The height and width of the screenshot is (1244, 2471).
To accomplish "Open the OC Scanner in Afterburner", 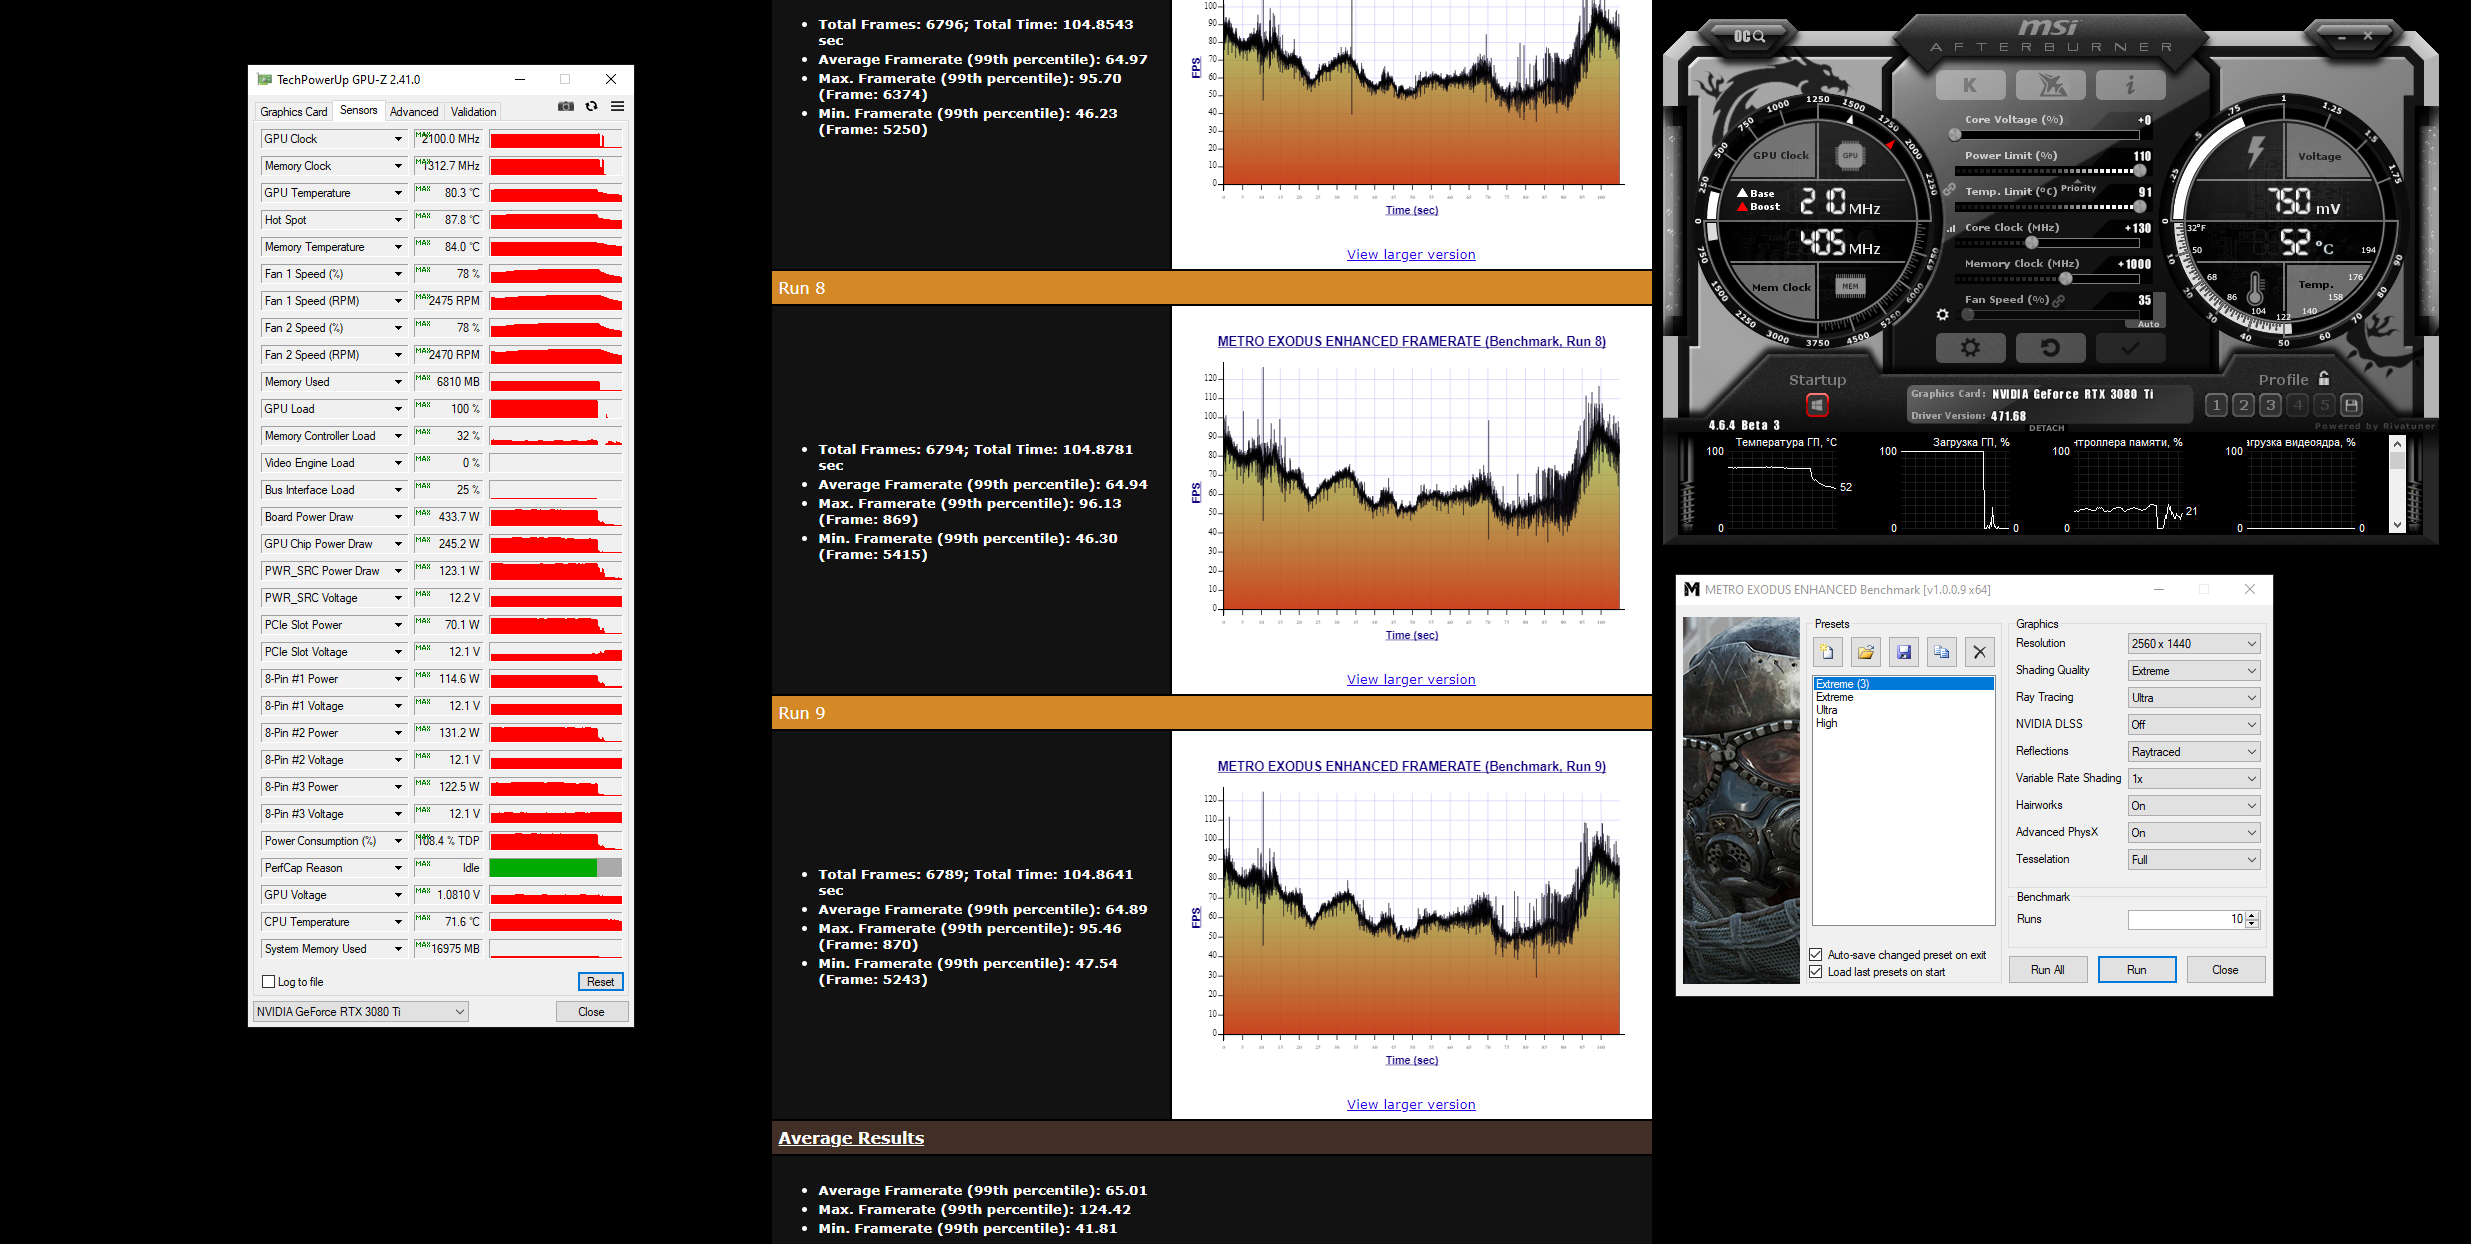I will coord(1749,36).
